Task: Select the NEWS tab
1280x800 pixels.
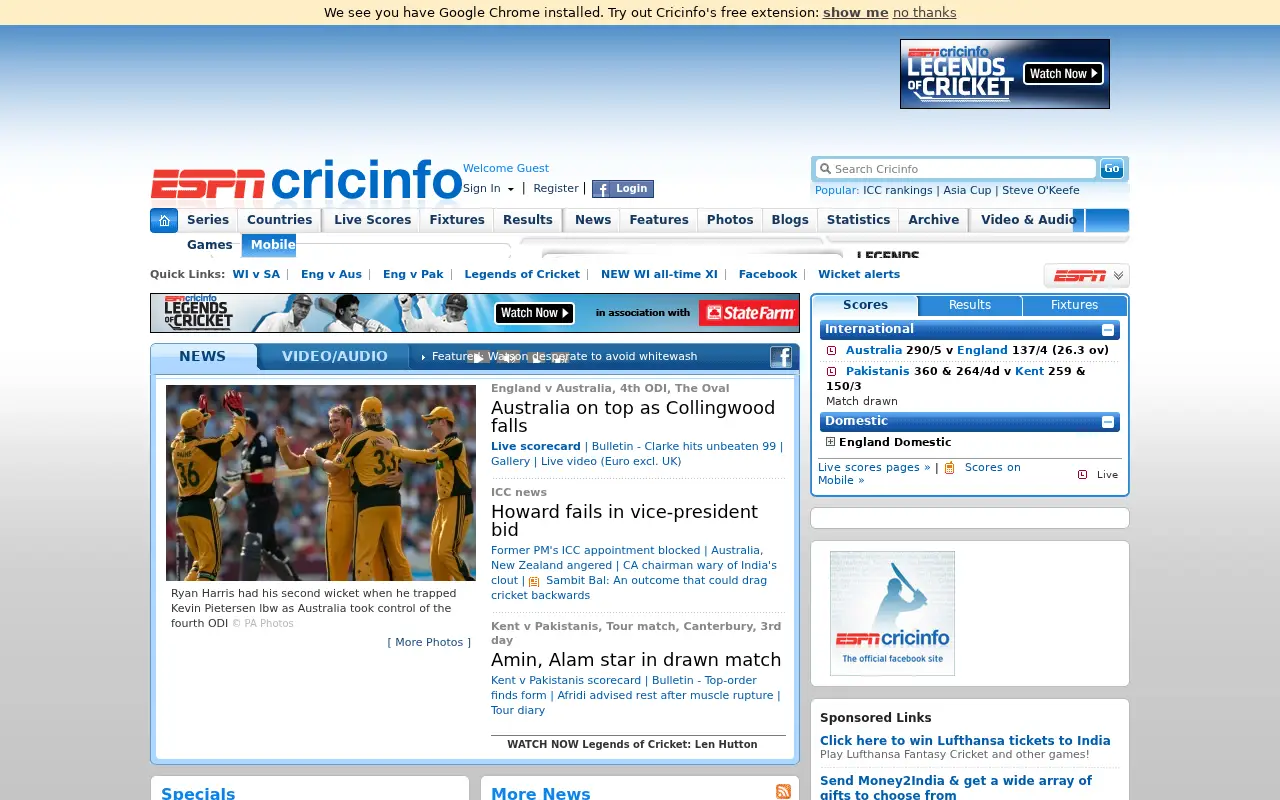Action: tap(203, 356)
